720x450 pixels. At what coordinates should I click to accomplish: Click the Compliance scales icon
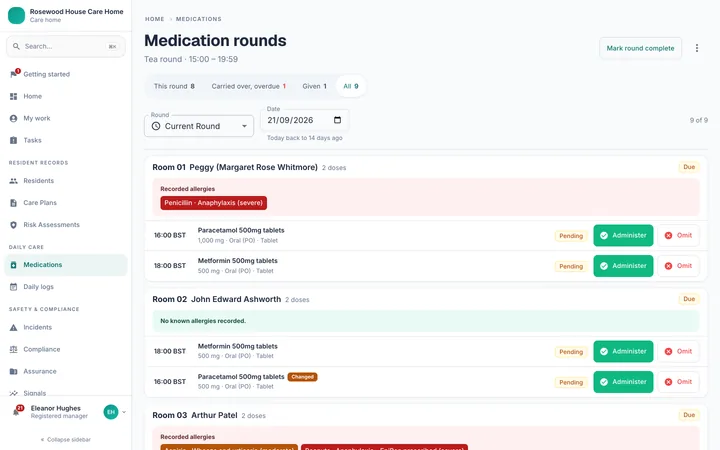pyautogui.click(x=13, y=349)
